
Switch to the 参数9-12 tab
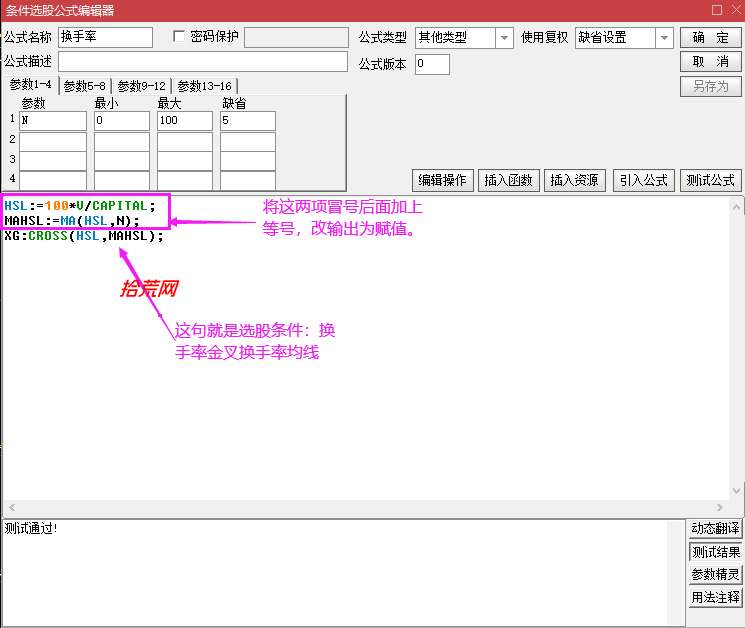[142, 86]
